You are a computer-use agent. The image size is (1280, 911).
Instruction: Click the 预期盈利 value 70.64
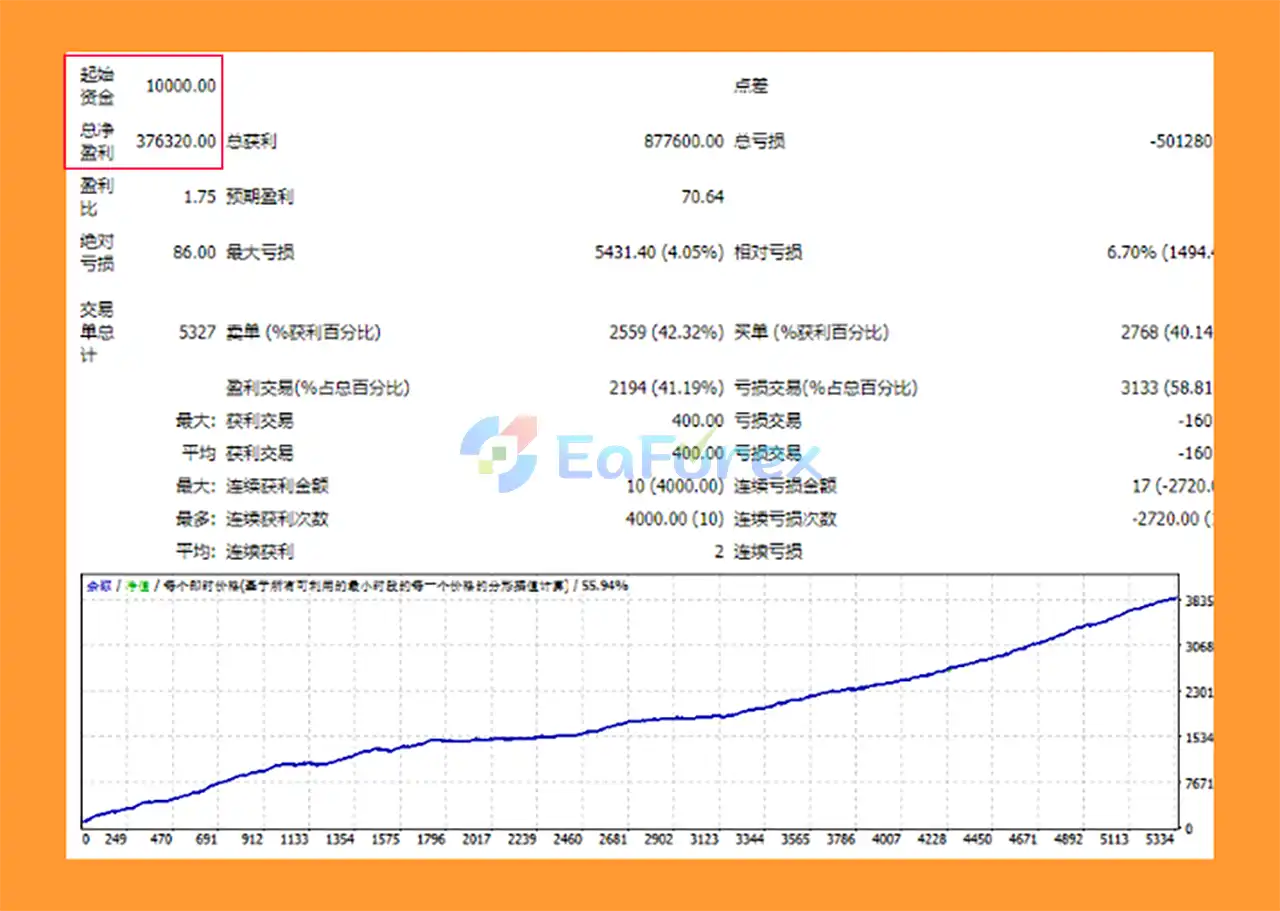coord(702,197)
